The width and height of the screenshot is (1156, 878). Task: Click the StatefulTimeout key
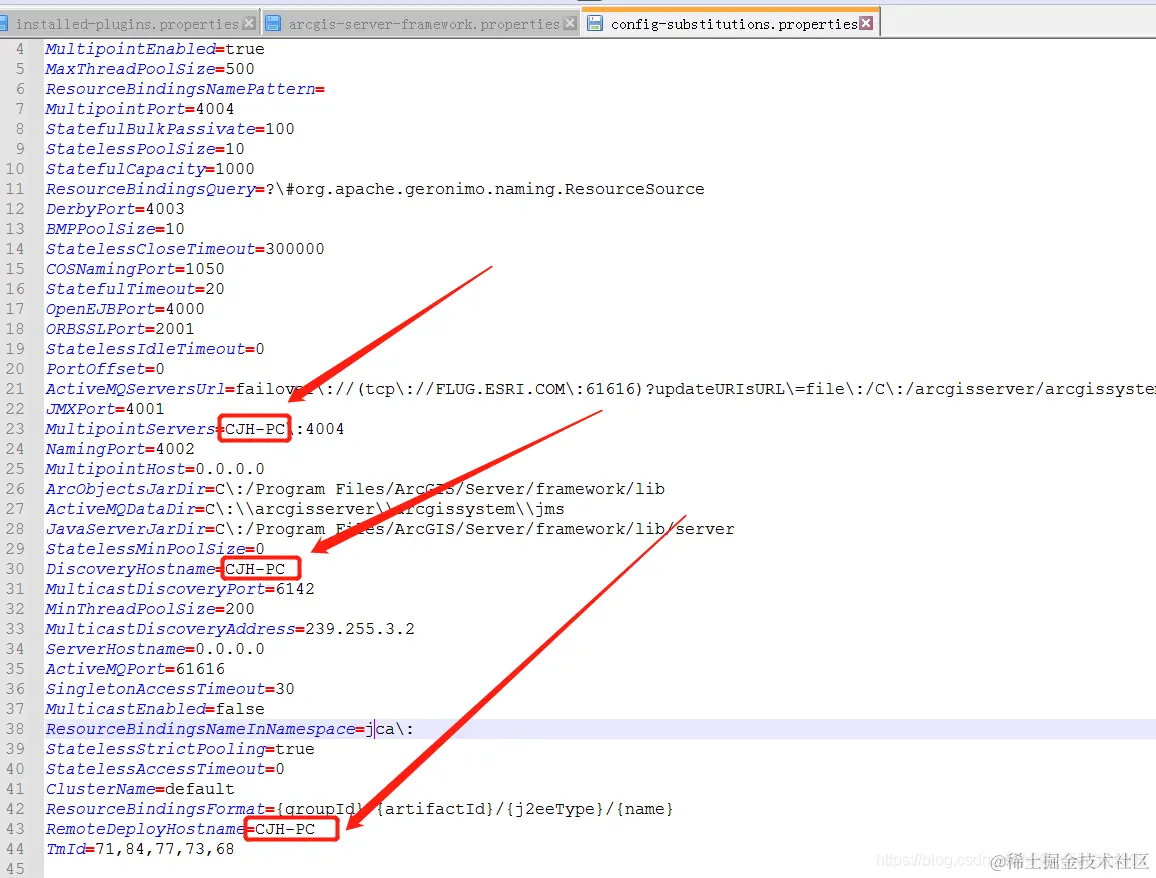point(120,289)
